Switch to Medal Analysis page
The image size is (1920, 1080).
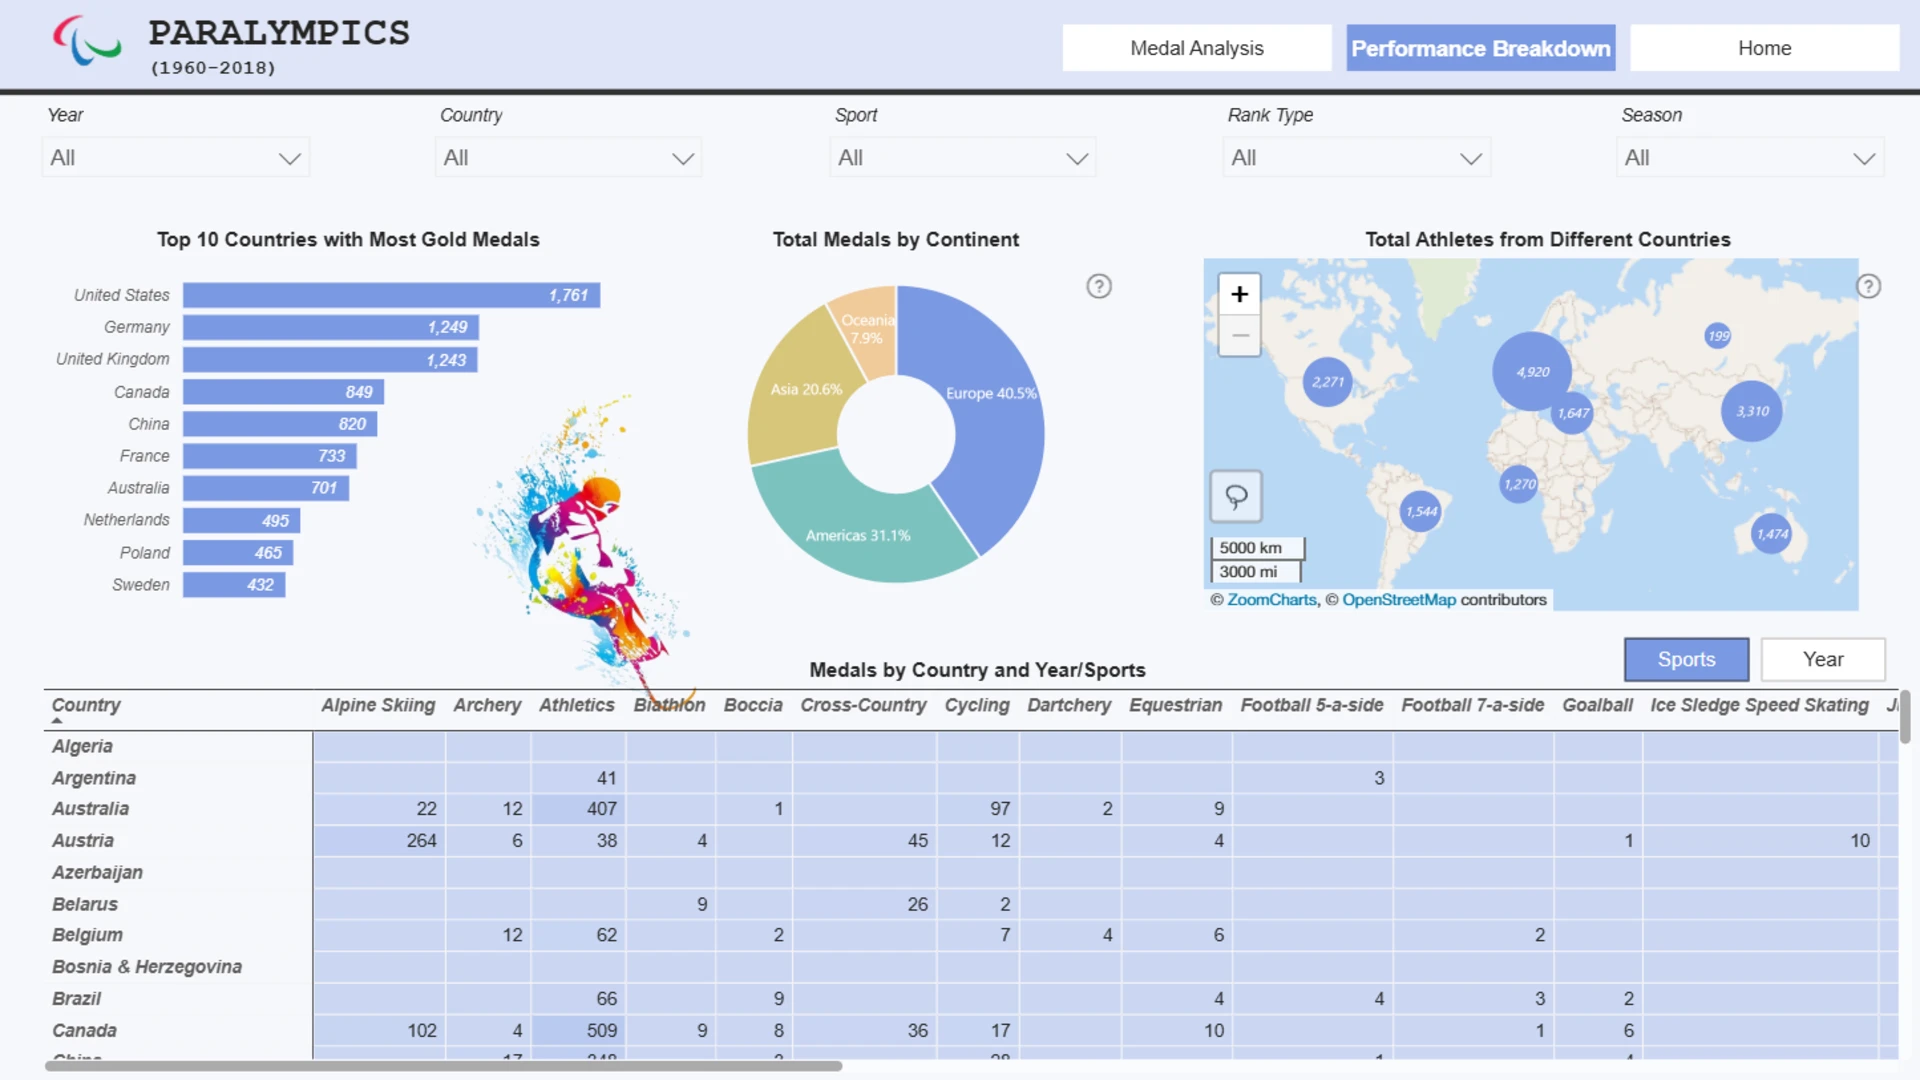click(1196, 48)
